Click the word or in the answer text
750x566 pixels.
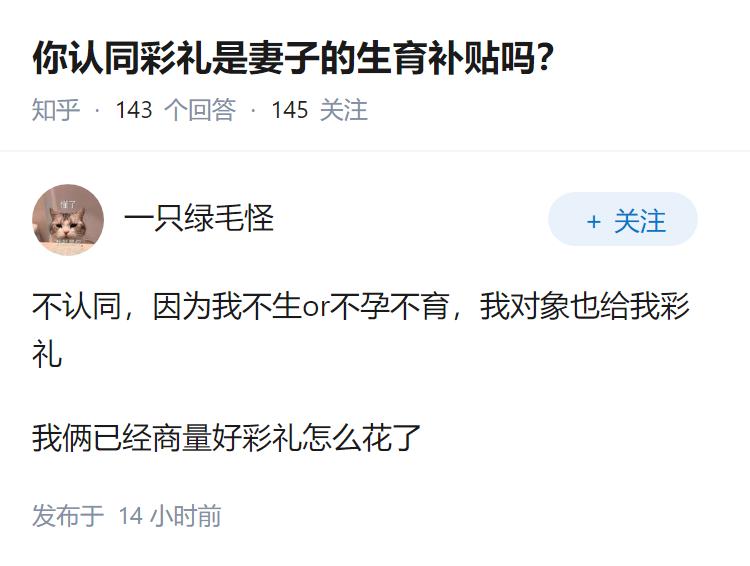315,308
